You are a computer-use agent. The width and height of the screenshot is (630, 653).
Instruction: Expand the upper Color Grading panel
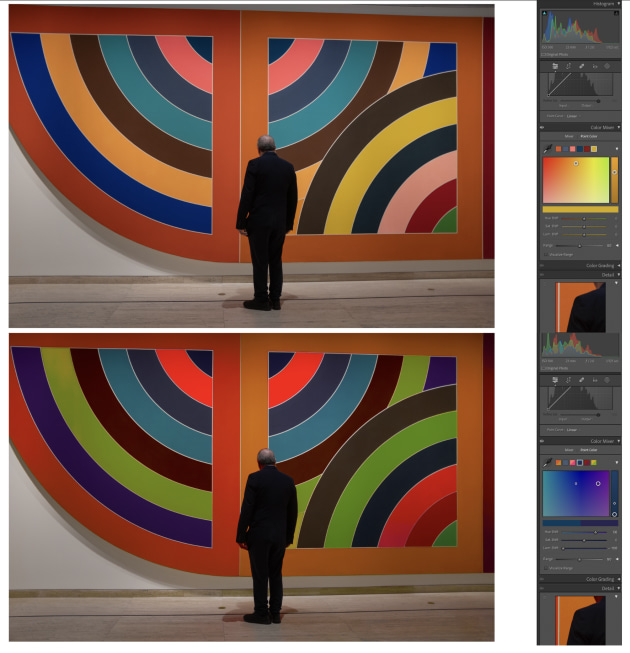[x=618, y=266]
